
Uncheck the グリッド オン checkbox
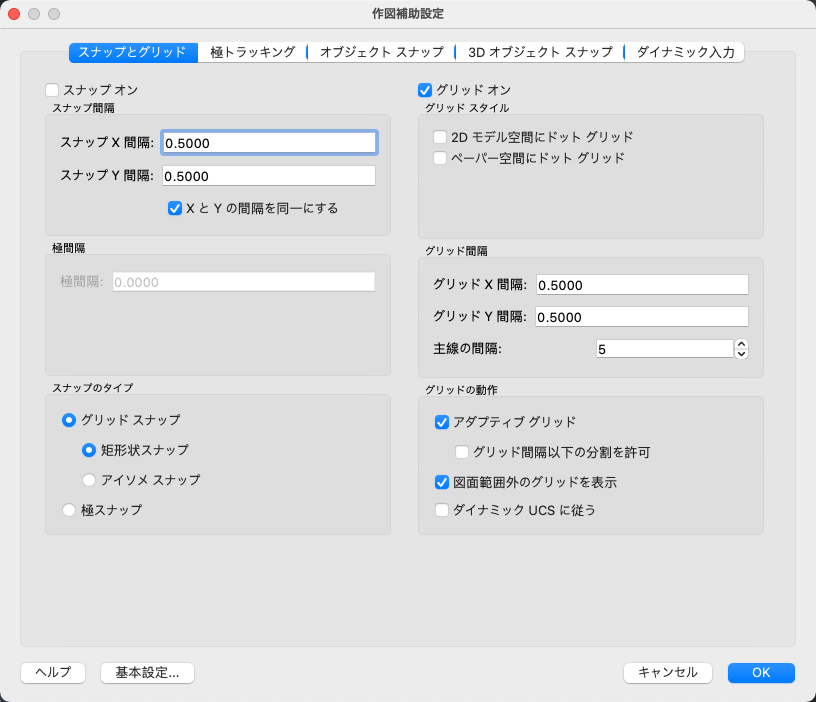[x=425, y=90]
